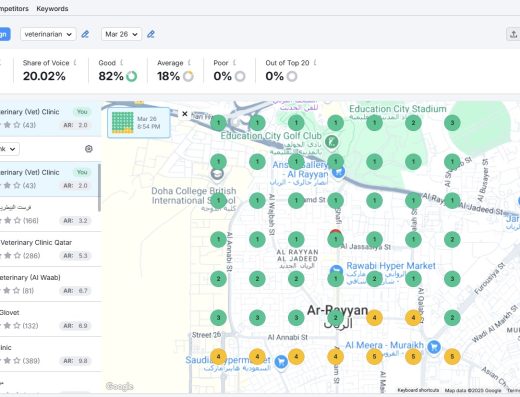Click the Google logo on the map
Screen dimensions: 520x397
pos(120,386)
